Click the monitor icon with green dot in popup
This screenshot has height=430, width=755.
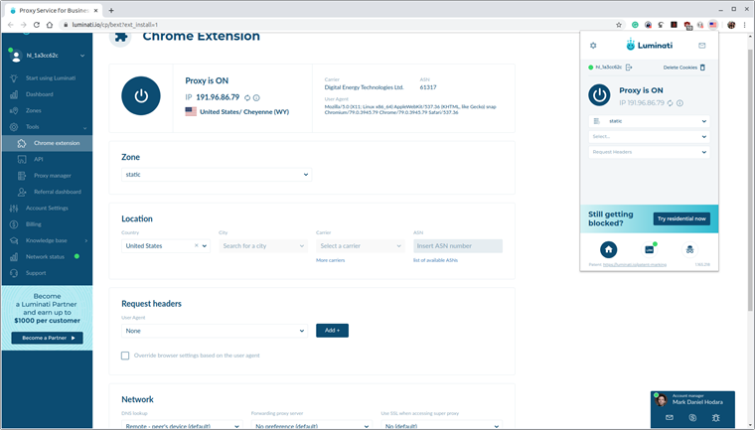pos(650,249)
